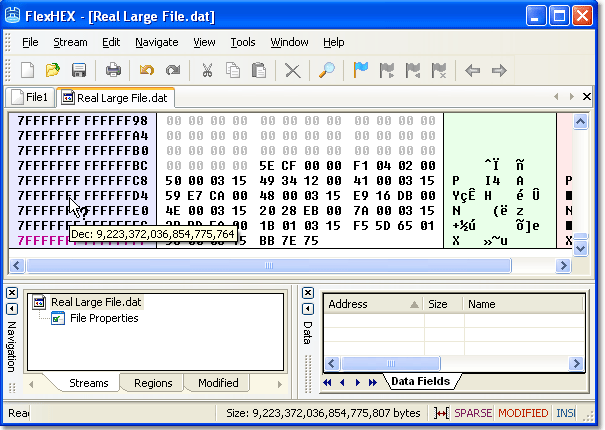Click the hex view scroll up arrow

(580, 122)
